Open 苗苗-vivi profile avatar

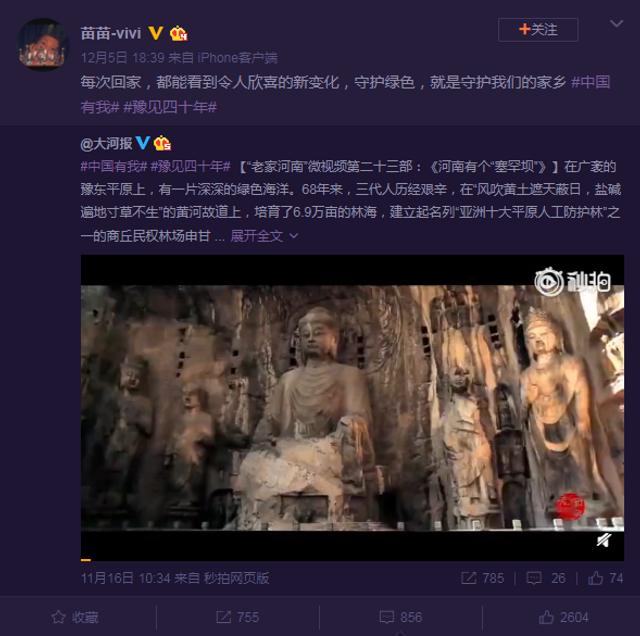[42, 44]
